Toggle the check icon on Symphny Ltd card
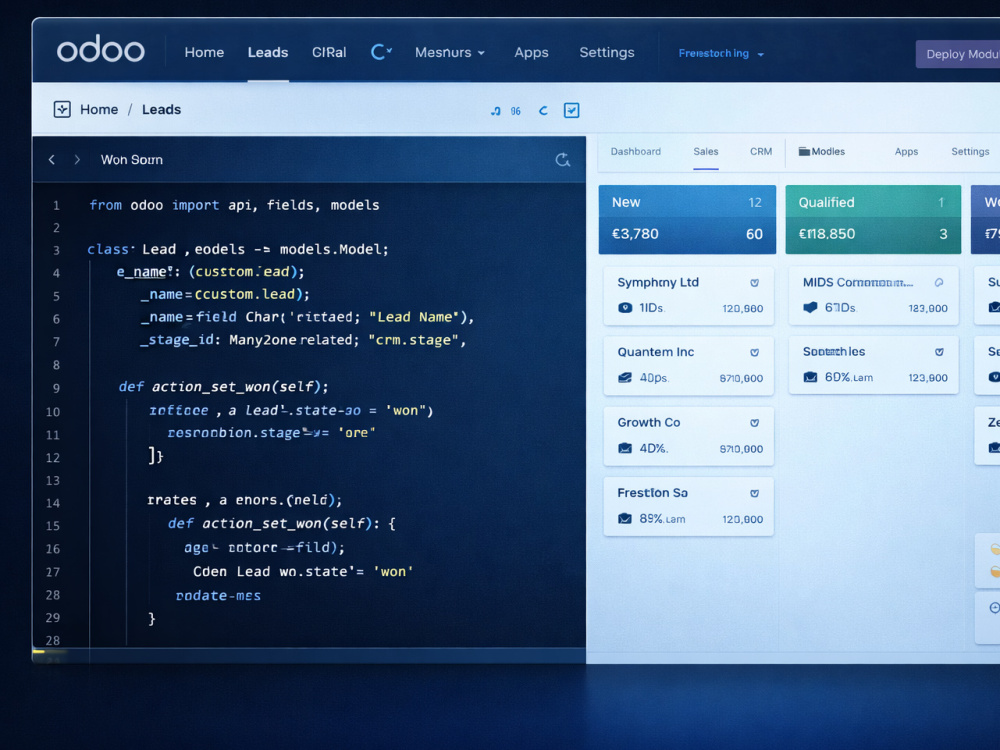This screenshot has width=1000, height=750. [754, 283]
